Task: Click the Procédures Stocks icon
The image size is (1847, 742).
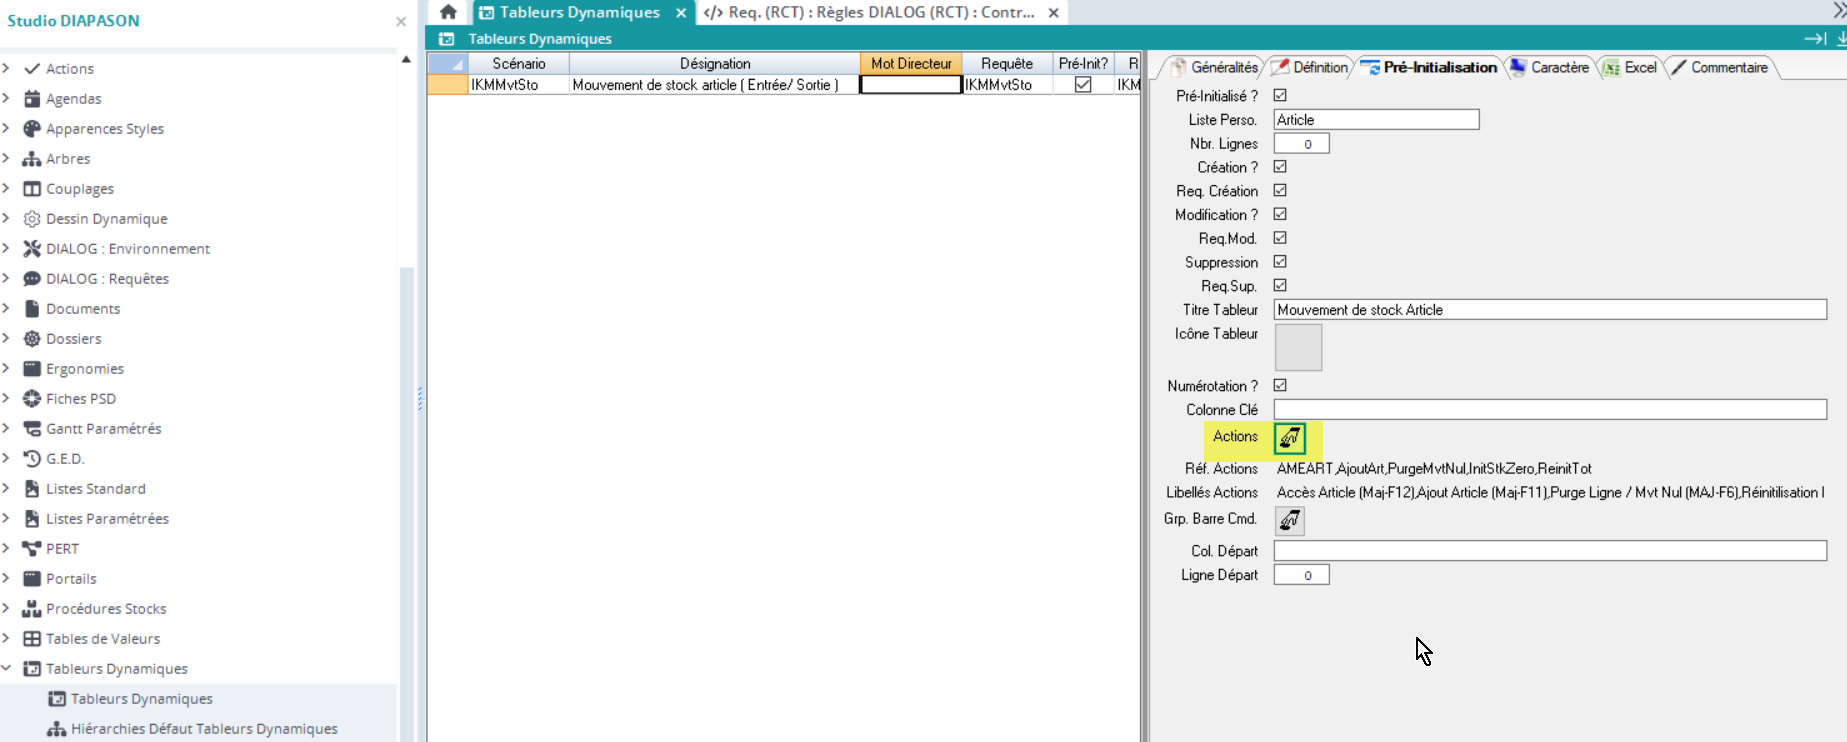Action: tap(32, 608)
